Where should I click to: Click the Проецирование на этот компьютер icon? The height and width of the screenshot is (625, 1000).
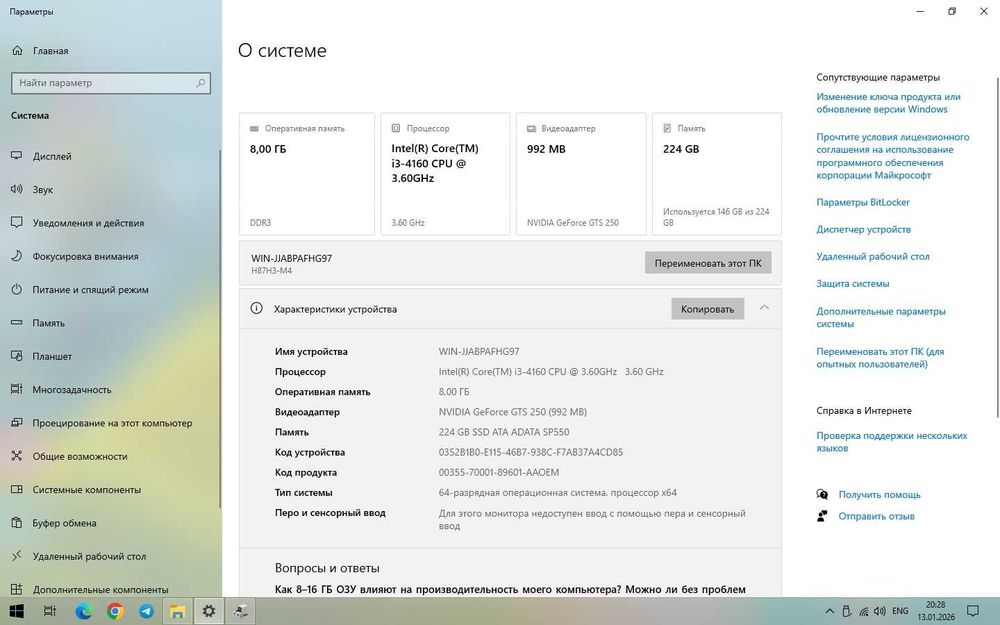pos(17,423)
